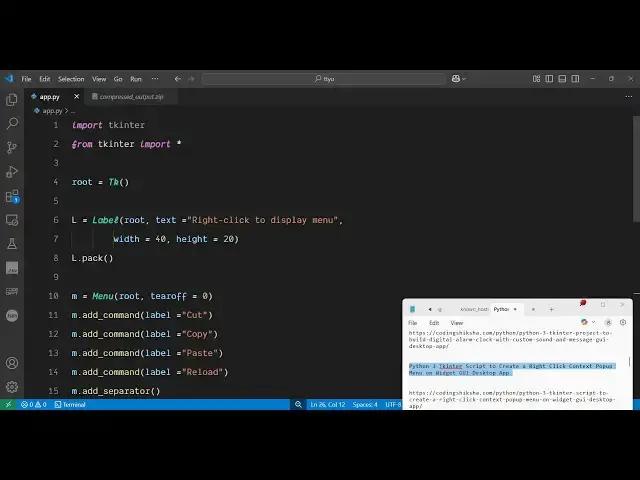640x480 pixels.
Task: Go forward with the title bar right arrow
Action: pyautogui.click(x=191, y=79)
